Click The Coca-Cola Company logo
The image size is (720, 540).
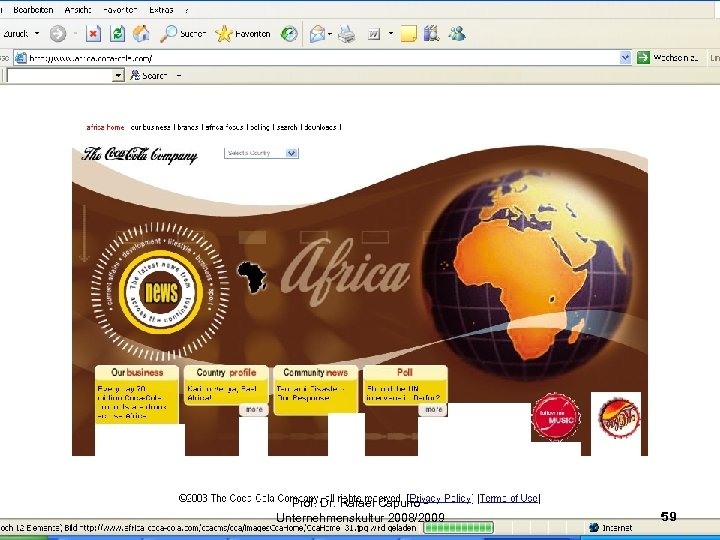[x=140, y=155]
